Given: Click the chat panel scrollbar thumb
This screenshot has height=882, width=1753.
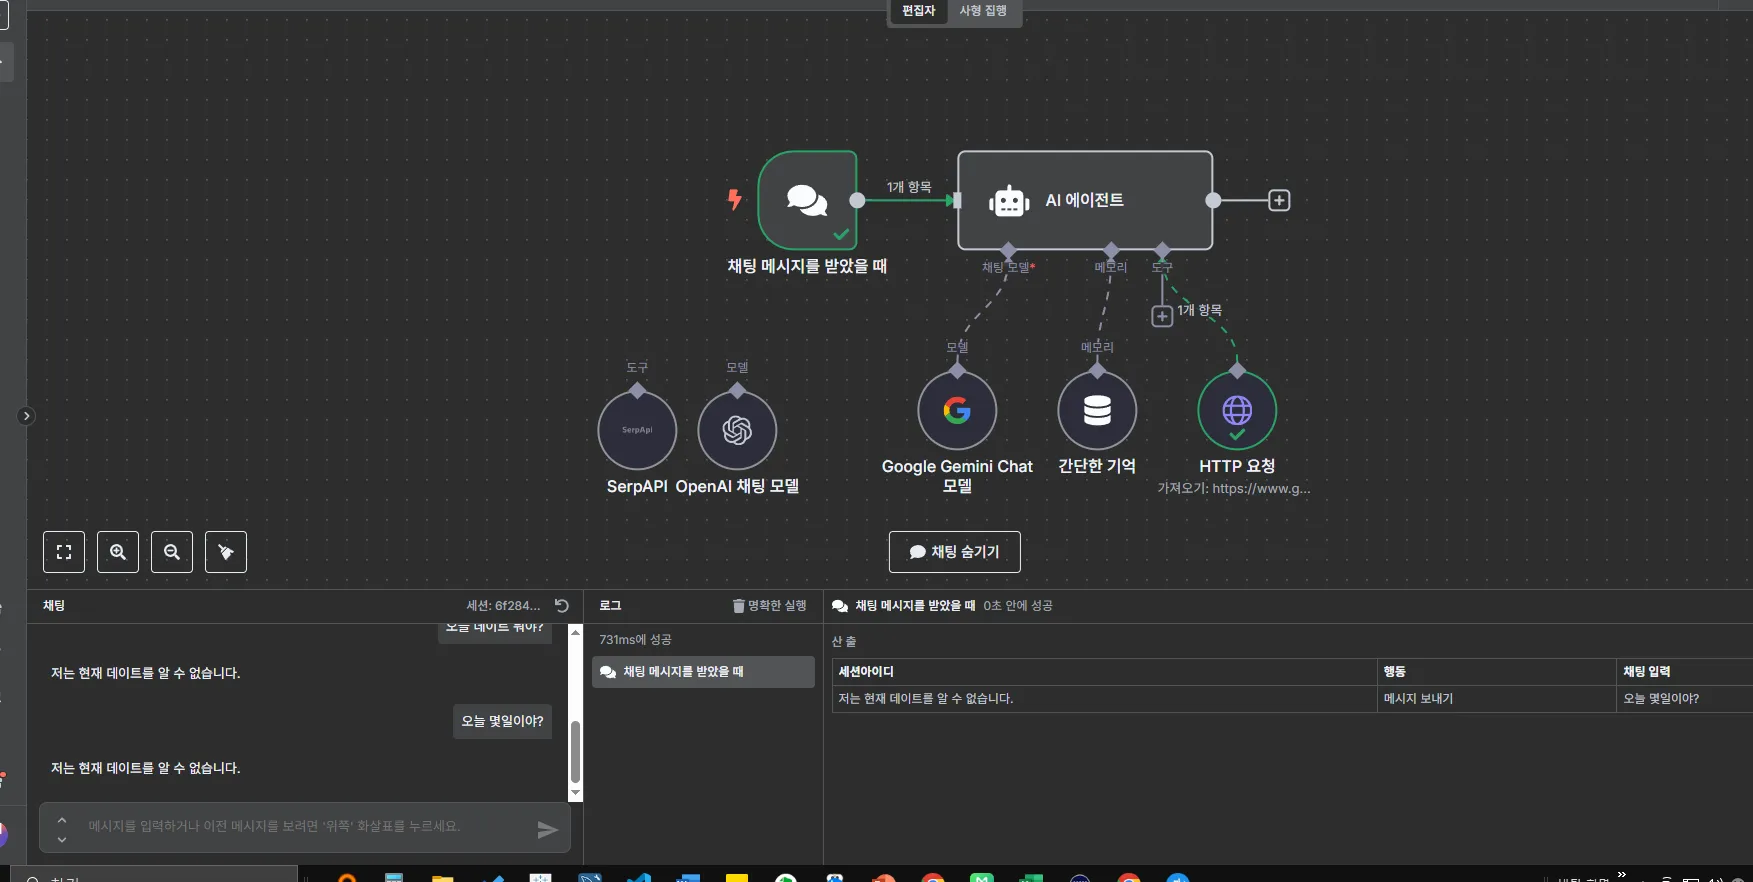Looking at the screenshot, I should click(x=575, y=752).
